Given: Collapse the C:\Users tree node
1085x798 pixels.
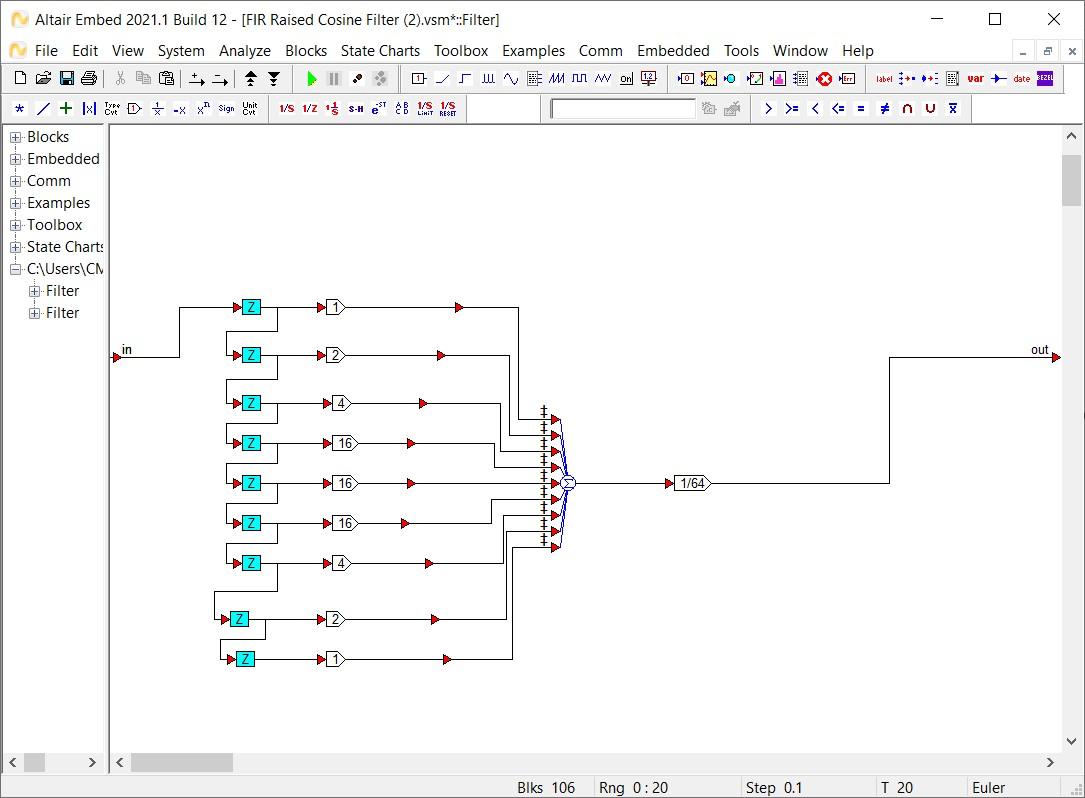Looking at the screenshot, I should 16,269.
